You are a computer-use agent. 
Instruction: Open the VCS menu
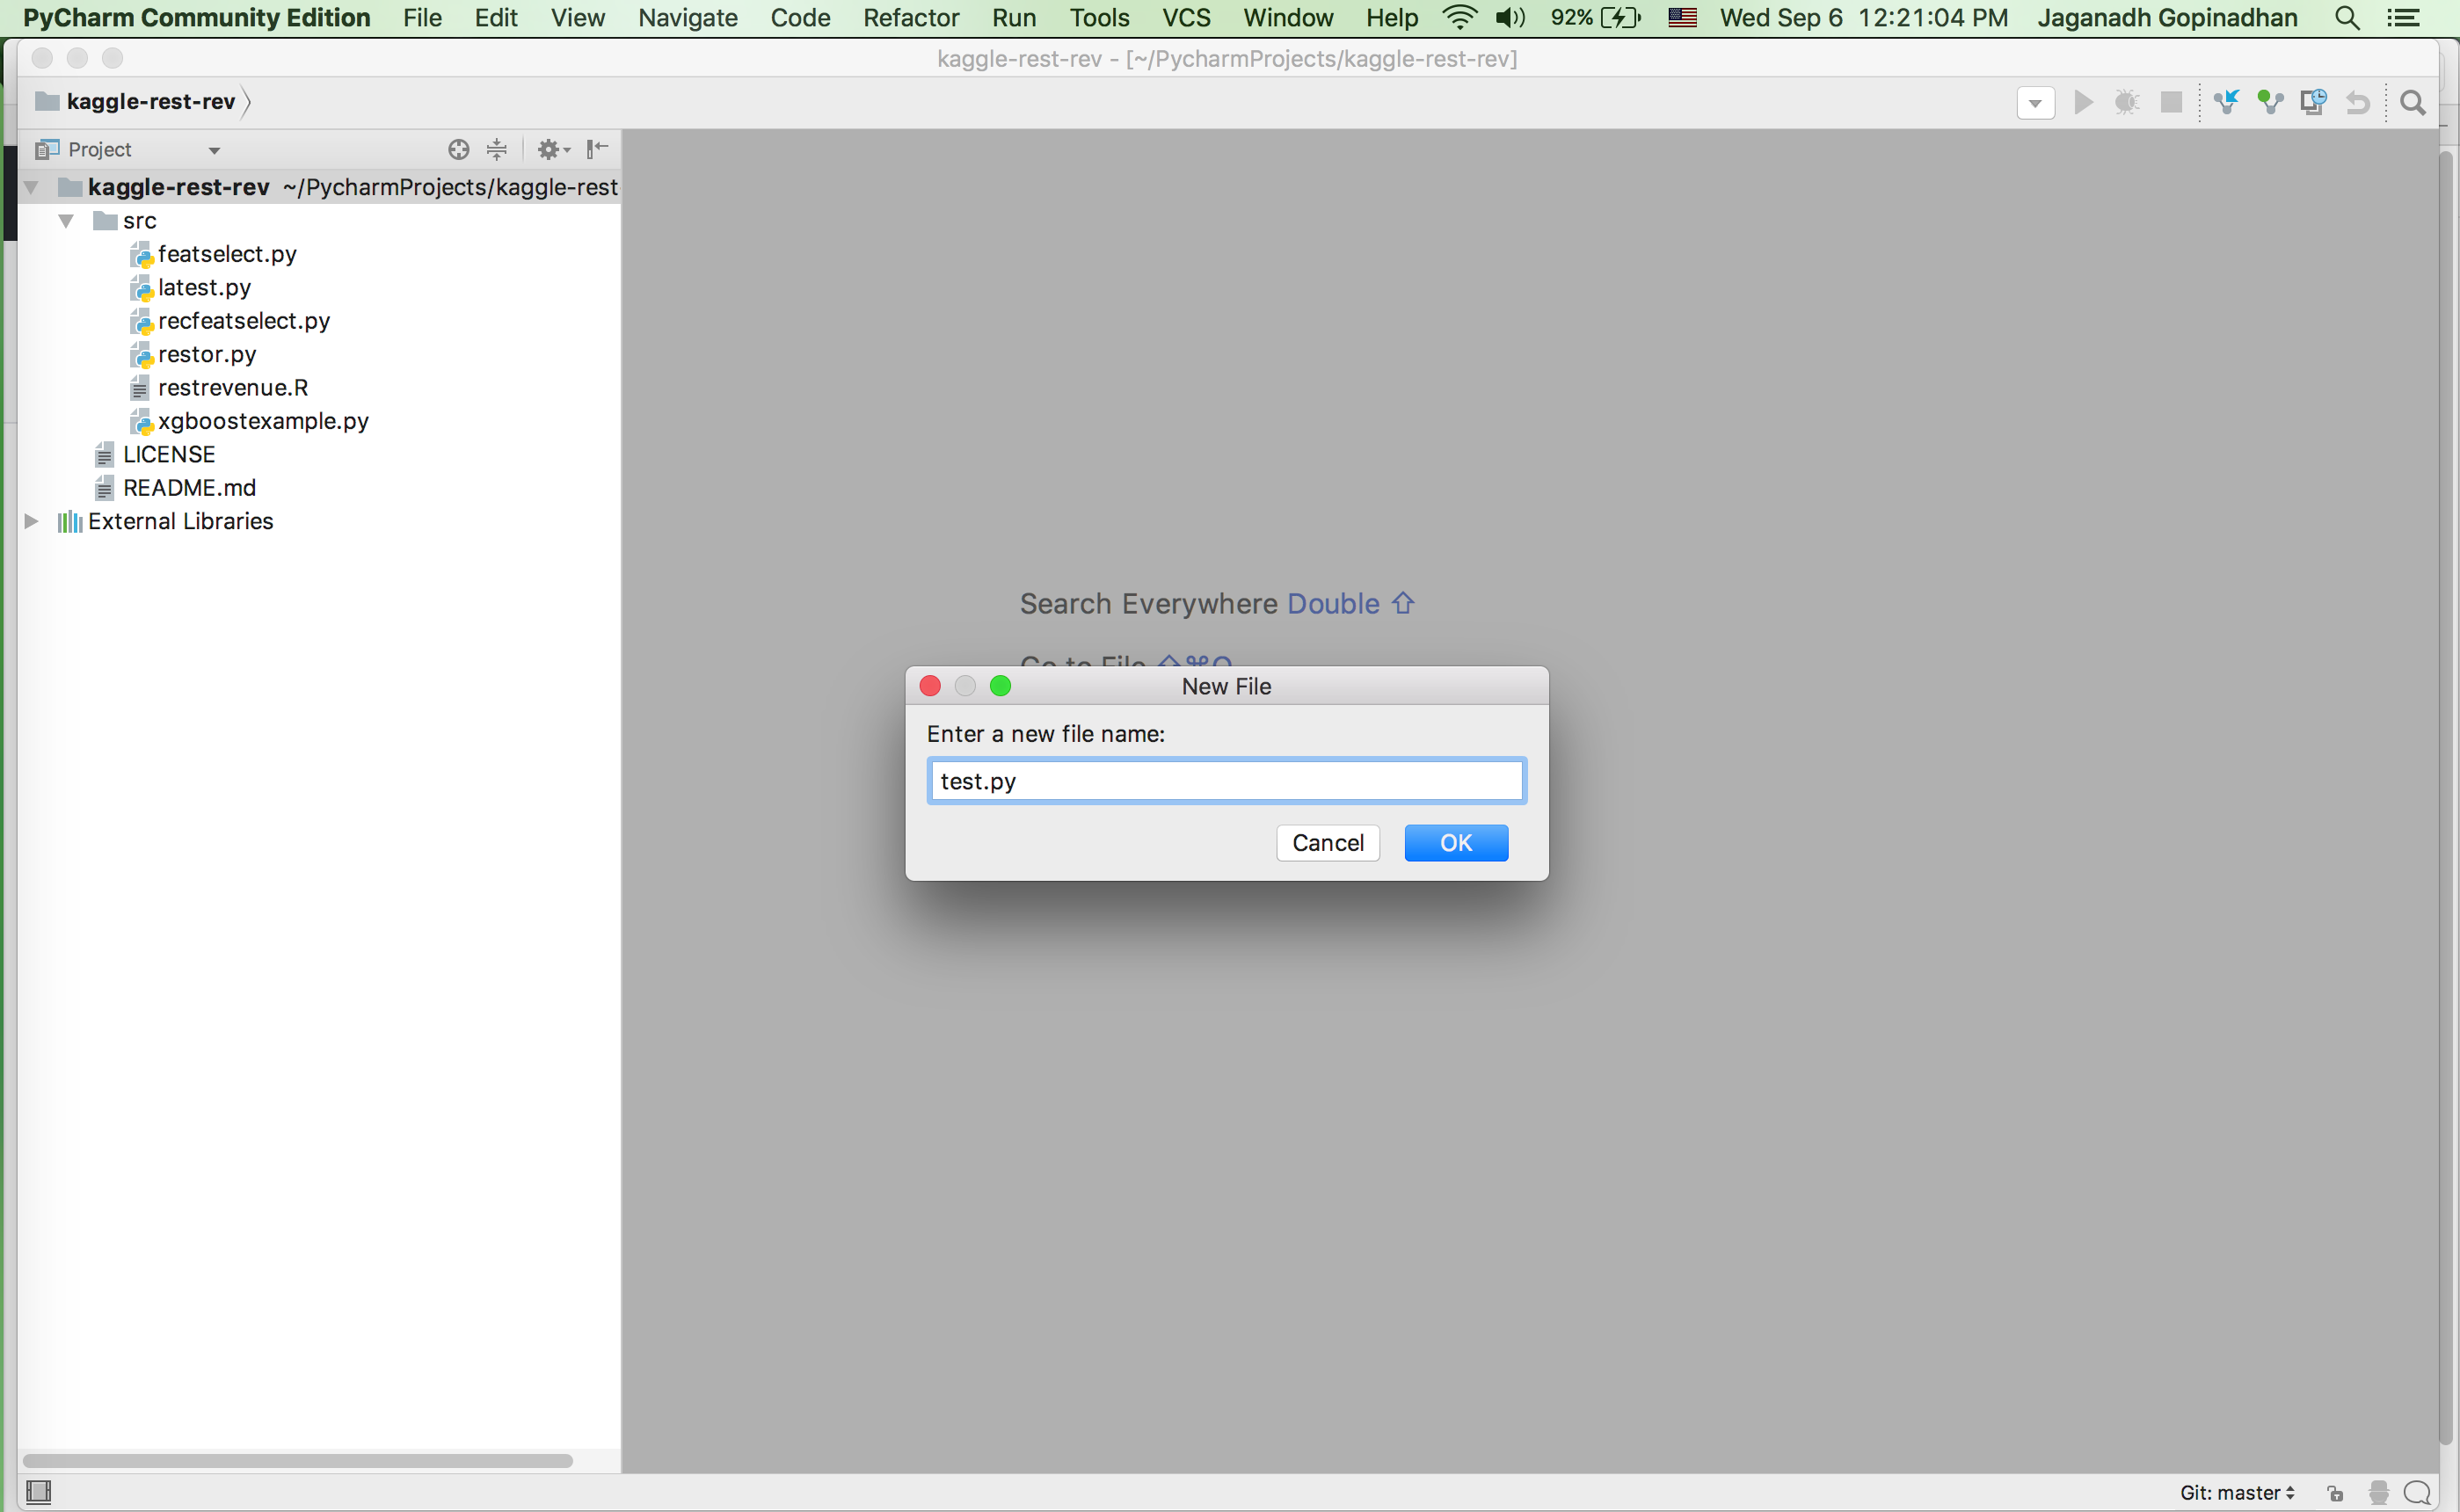[1185, 18]
